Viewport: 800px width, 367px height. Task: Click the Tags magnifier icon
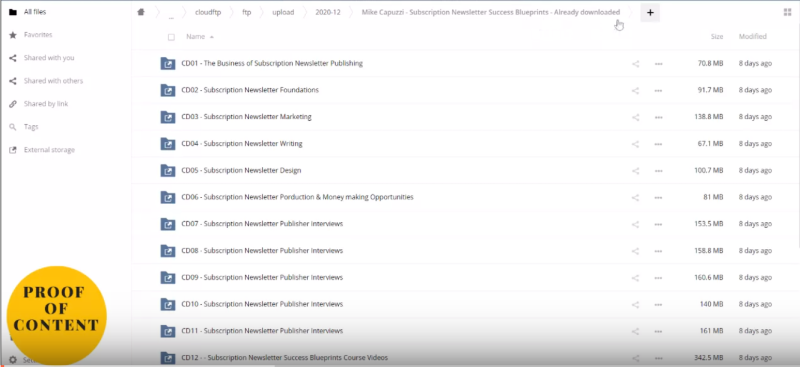point(13,127)
